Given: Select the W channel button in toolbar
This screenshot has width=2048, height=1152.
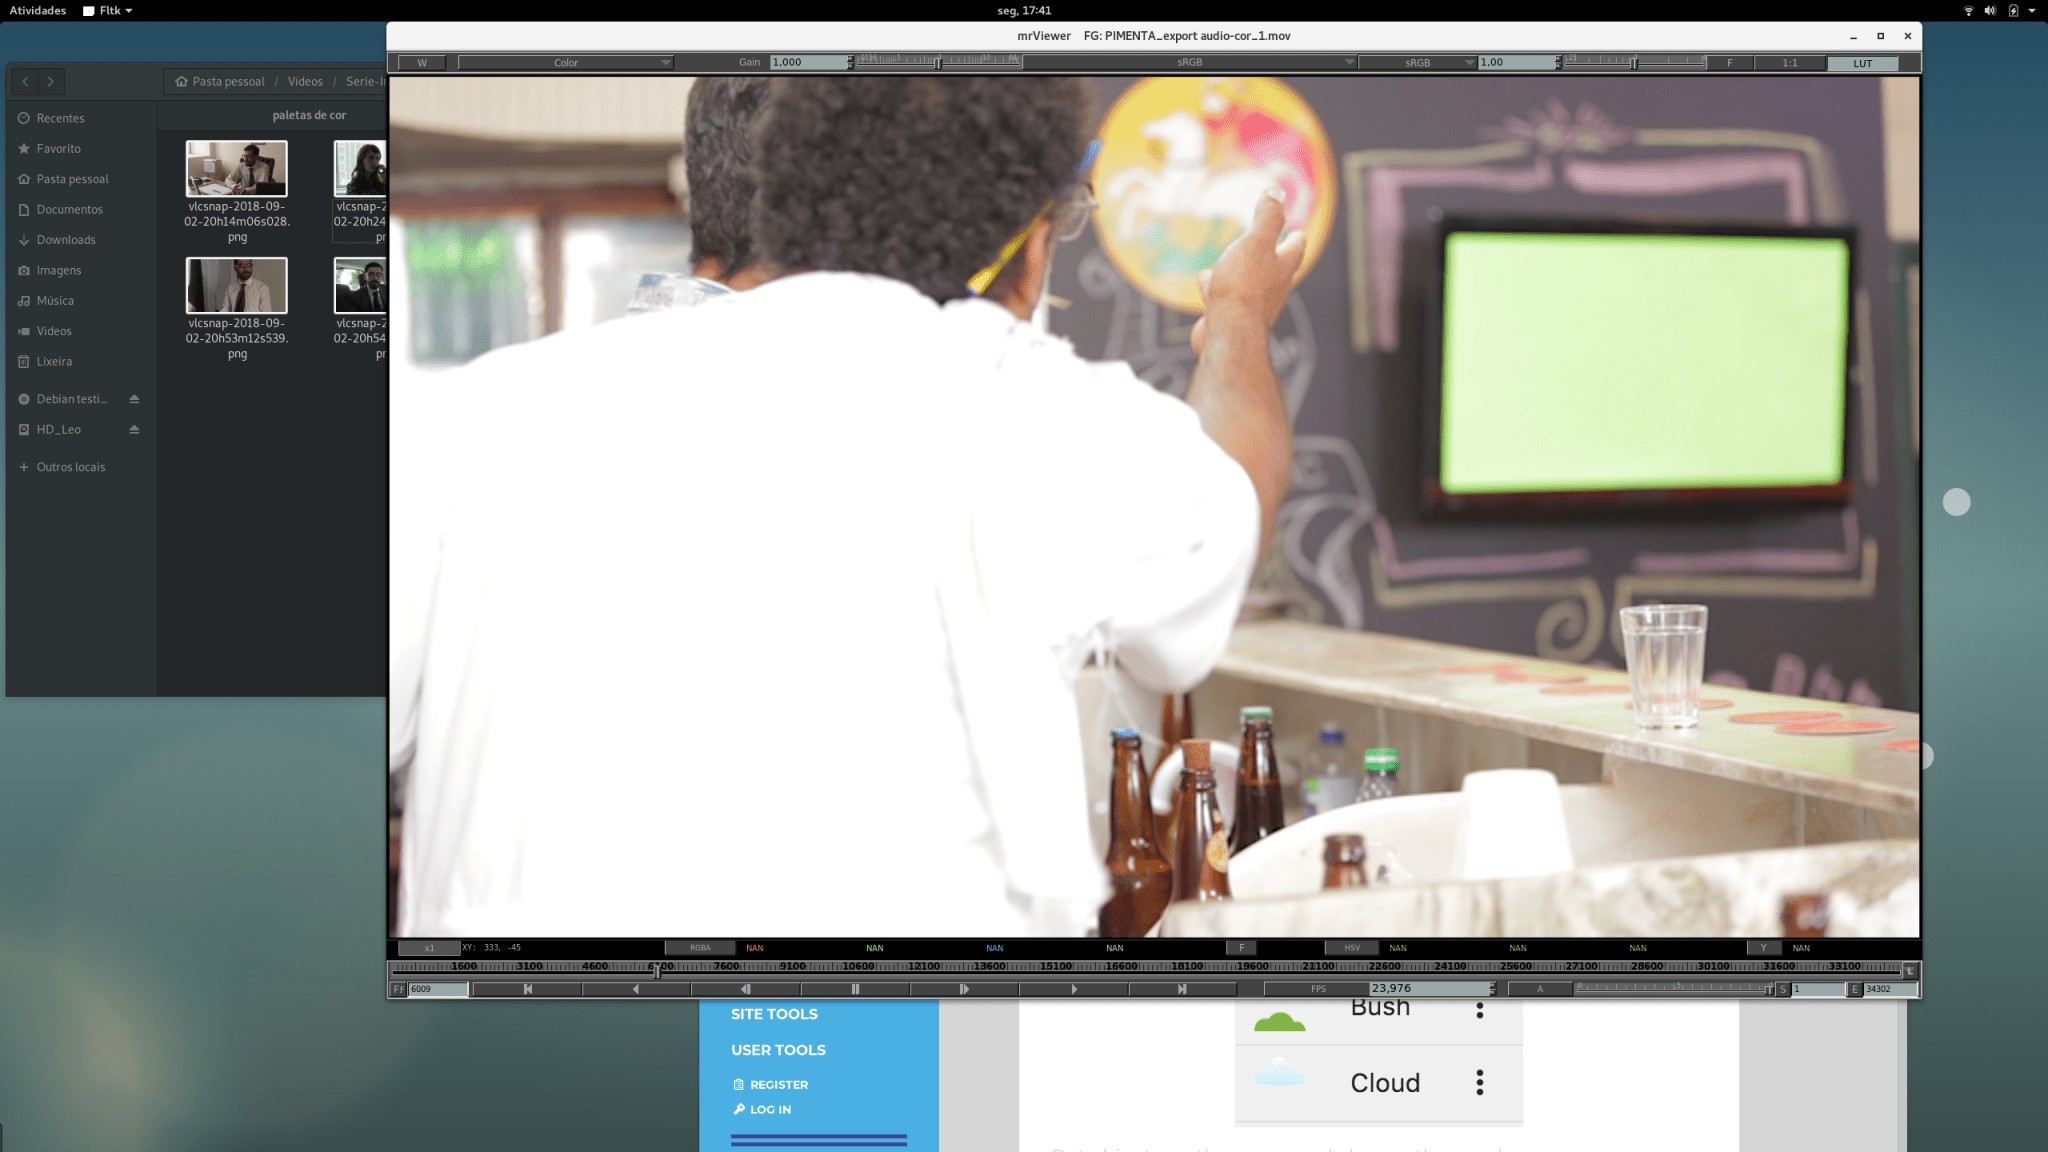Looking at the screenshot, I should (x=421, y=62).
